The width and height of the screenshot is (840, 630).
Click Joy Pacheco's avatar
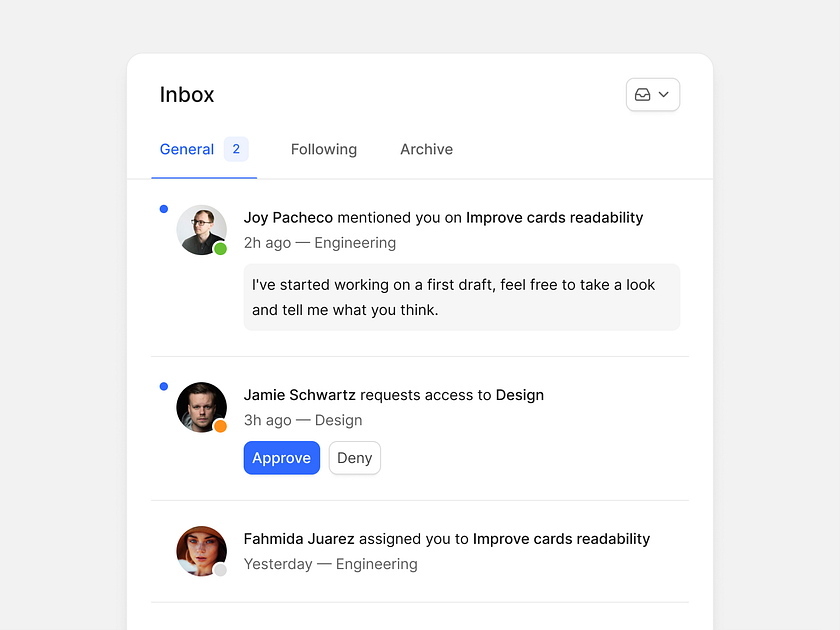click(x=201, y=230)
